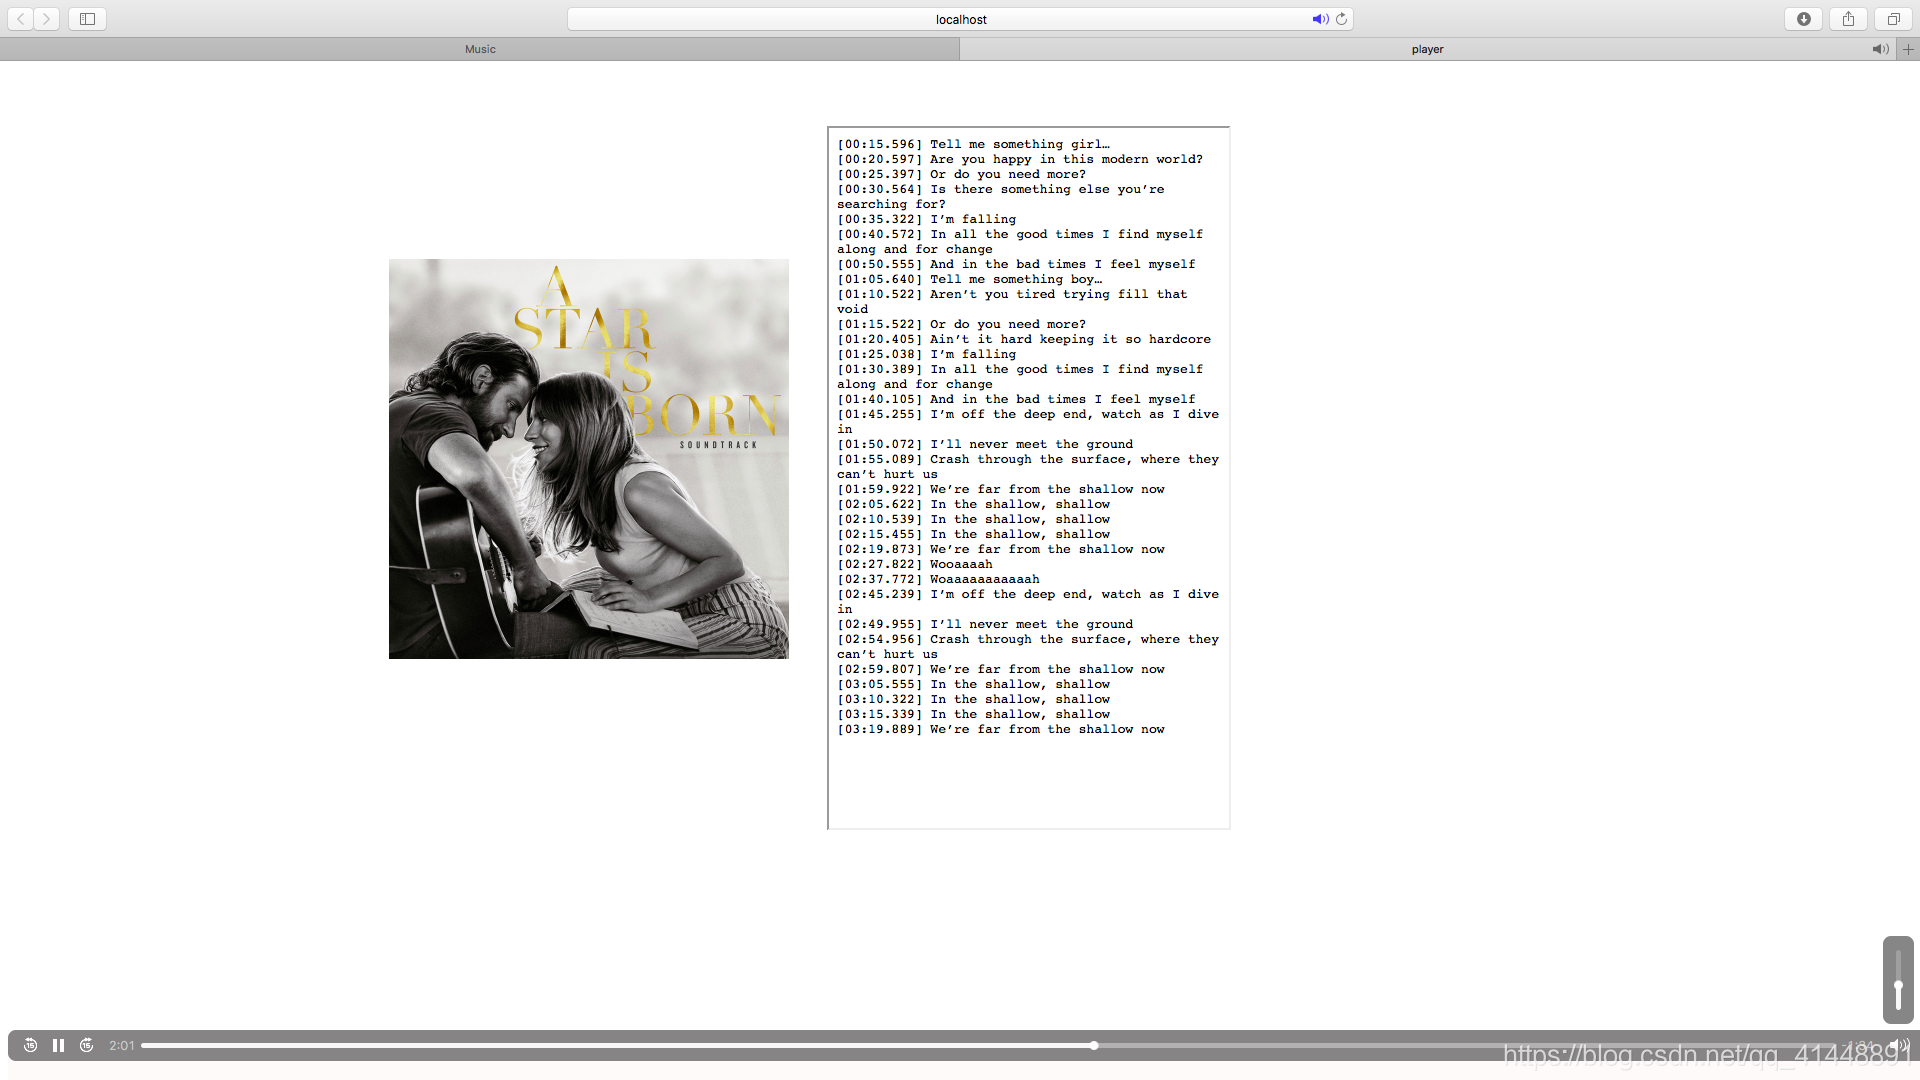The height and width of the screenshot is (1080, 1920).
Task: Click the [03:19.889] final lyric line
Action: tap(1001, 729)
